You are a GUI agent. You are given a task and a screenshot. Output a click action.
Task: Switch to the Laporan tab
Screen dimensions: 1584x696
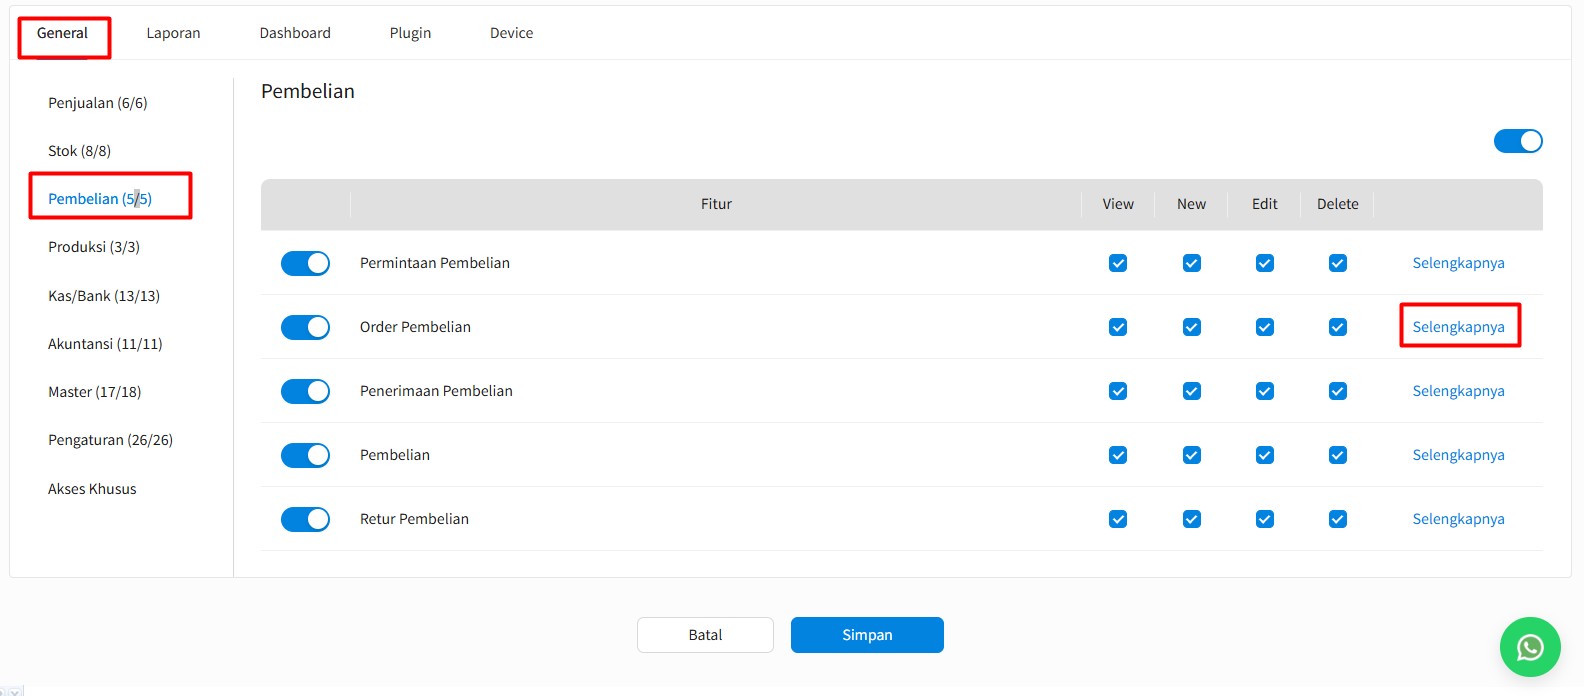pos(173,33)
